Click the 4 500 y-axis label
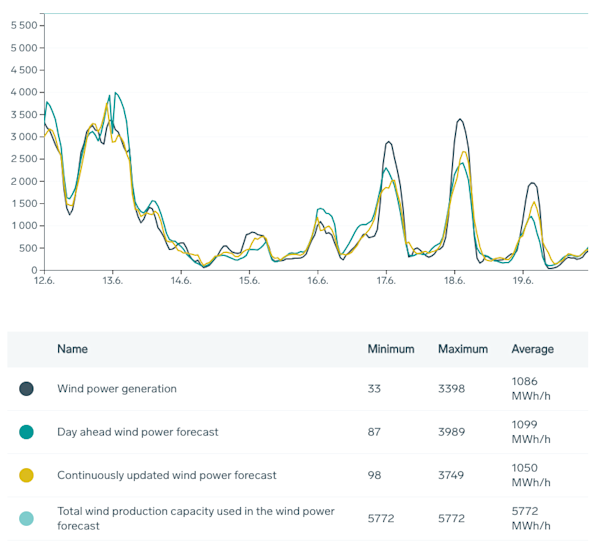Viewport: 600px width, 545px height. click(24, 70)
